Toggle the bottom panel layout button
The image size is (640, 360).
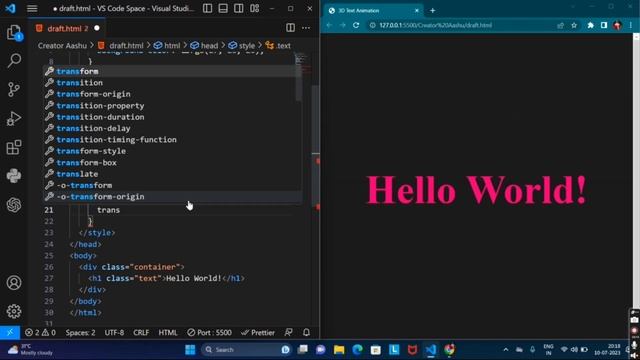[223, 8]
